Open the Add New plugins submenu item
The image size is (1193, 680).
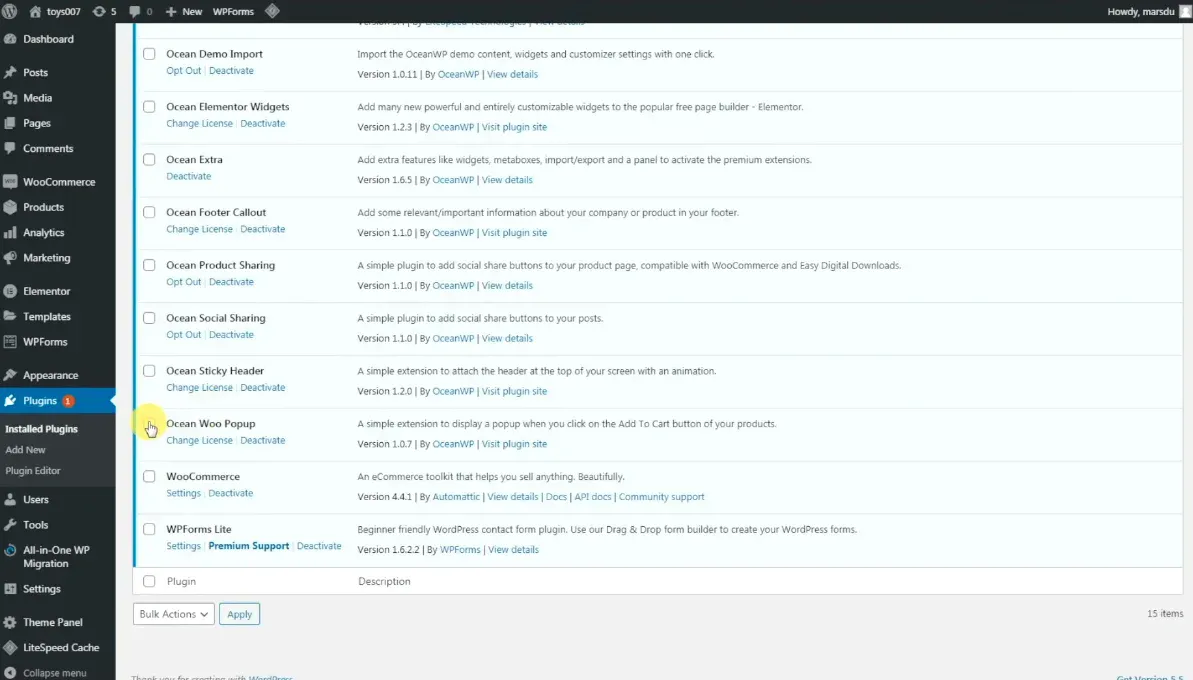tap(26, 450)
